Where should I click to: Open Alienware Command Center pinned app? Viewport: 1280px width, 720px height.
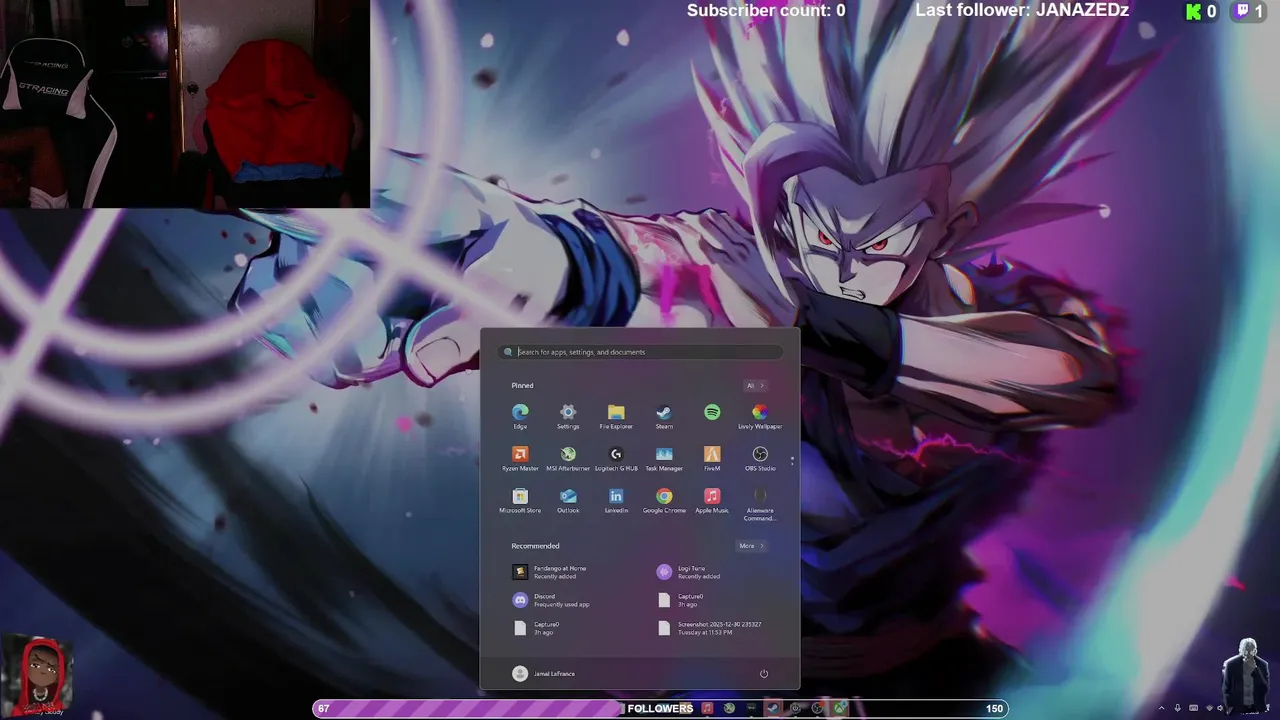point(760,504)
